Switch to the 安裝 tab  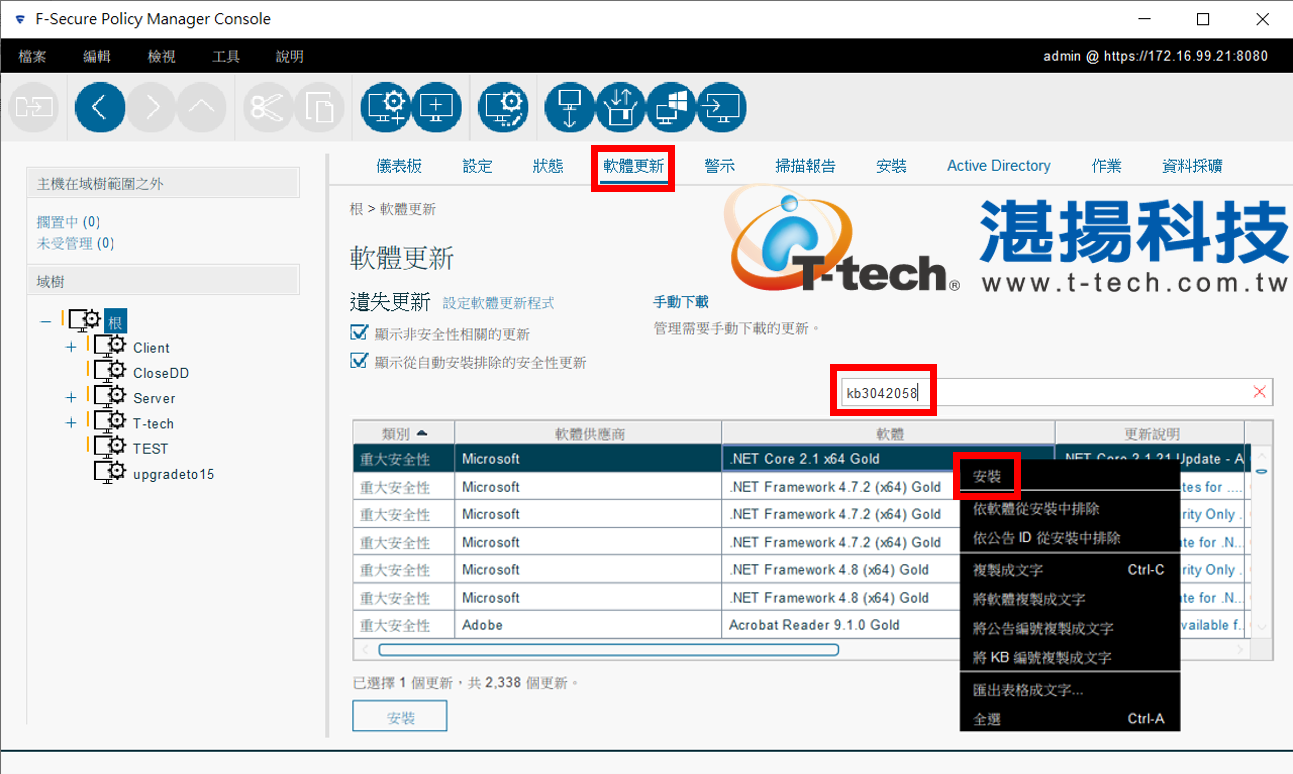point(891,166)
